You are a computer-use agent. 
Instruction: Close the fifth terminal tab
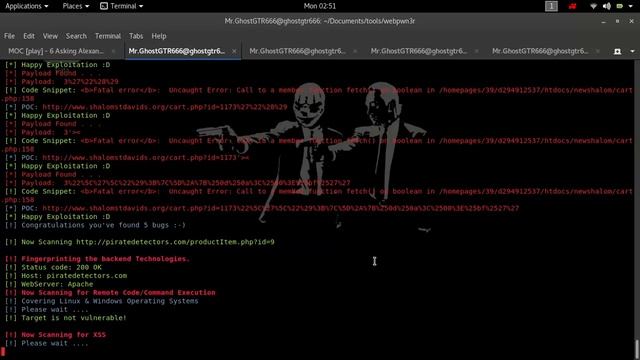coord(597,51)
